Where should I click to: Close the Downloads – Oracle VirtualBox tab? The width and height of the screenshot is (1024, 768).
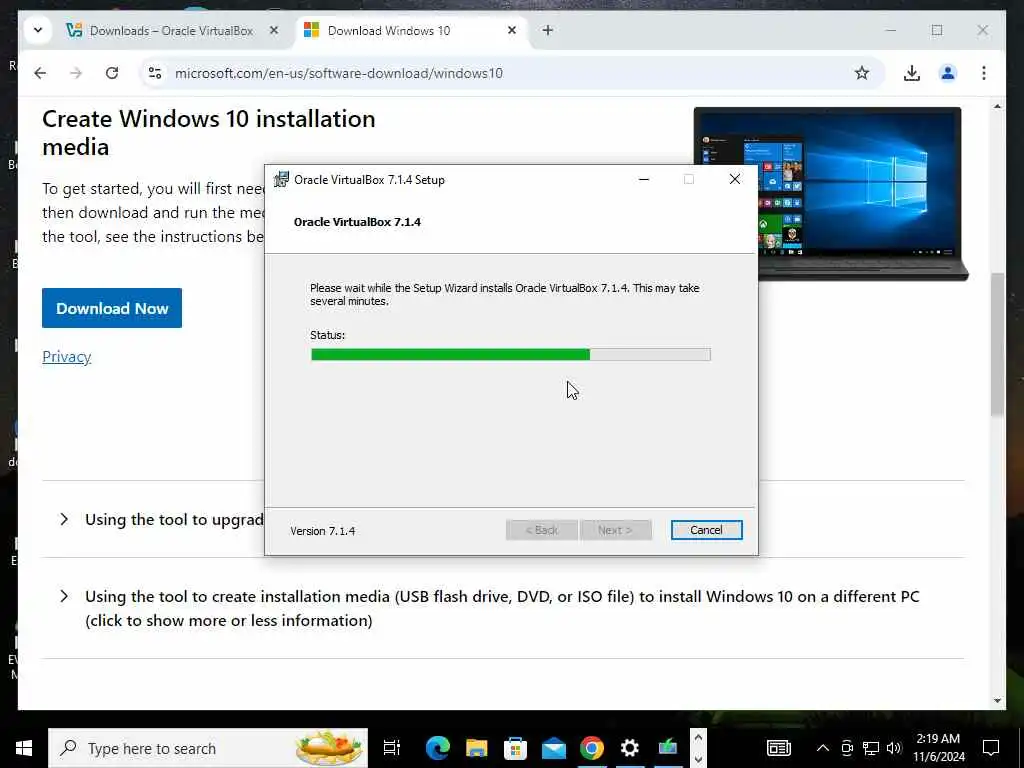(274, 30)
